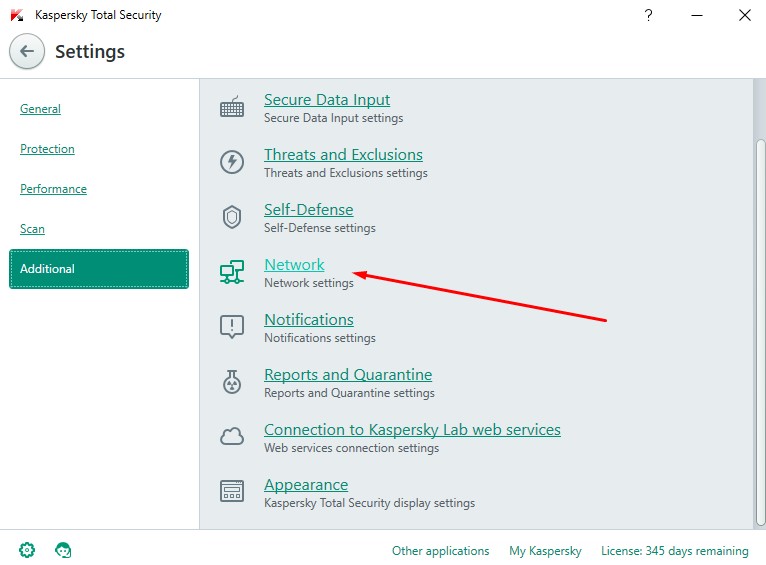The height and width of the screenshot is (565, 766).
Task: Open the Reports and Quarantine link
Action: tap(348, 375)
